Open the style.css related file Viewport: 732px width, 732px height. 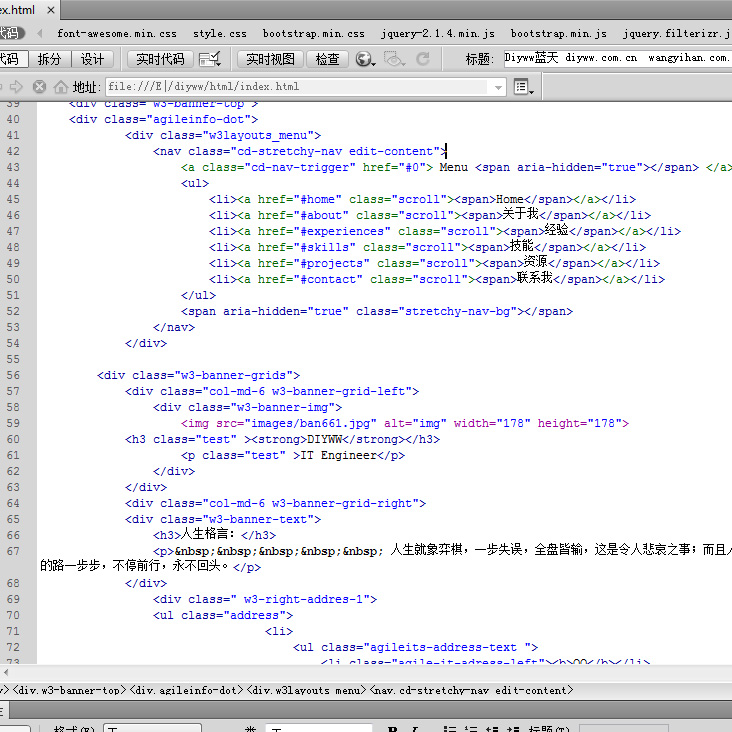(219, 33)
